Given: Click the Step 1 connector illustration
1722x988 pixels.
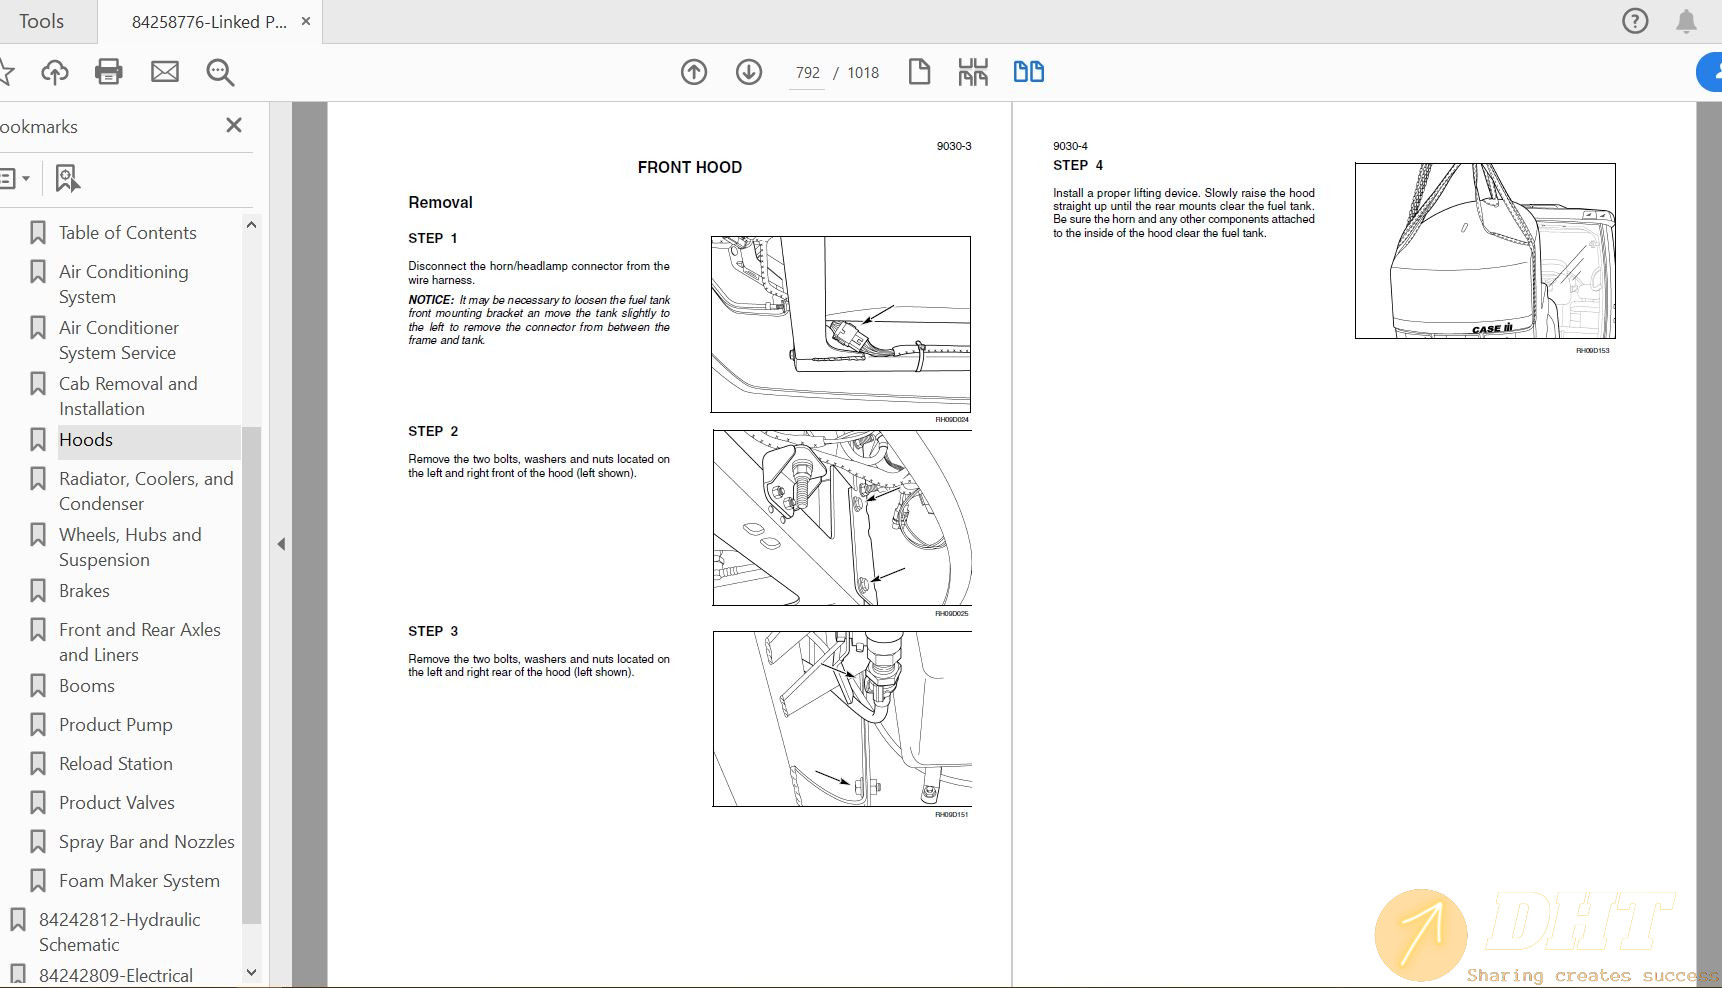Looking at the screenshot, I should (840, 325).
